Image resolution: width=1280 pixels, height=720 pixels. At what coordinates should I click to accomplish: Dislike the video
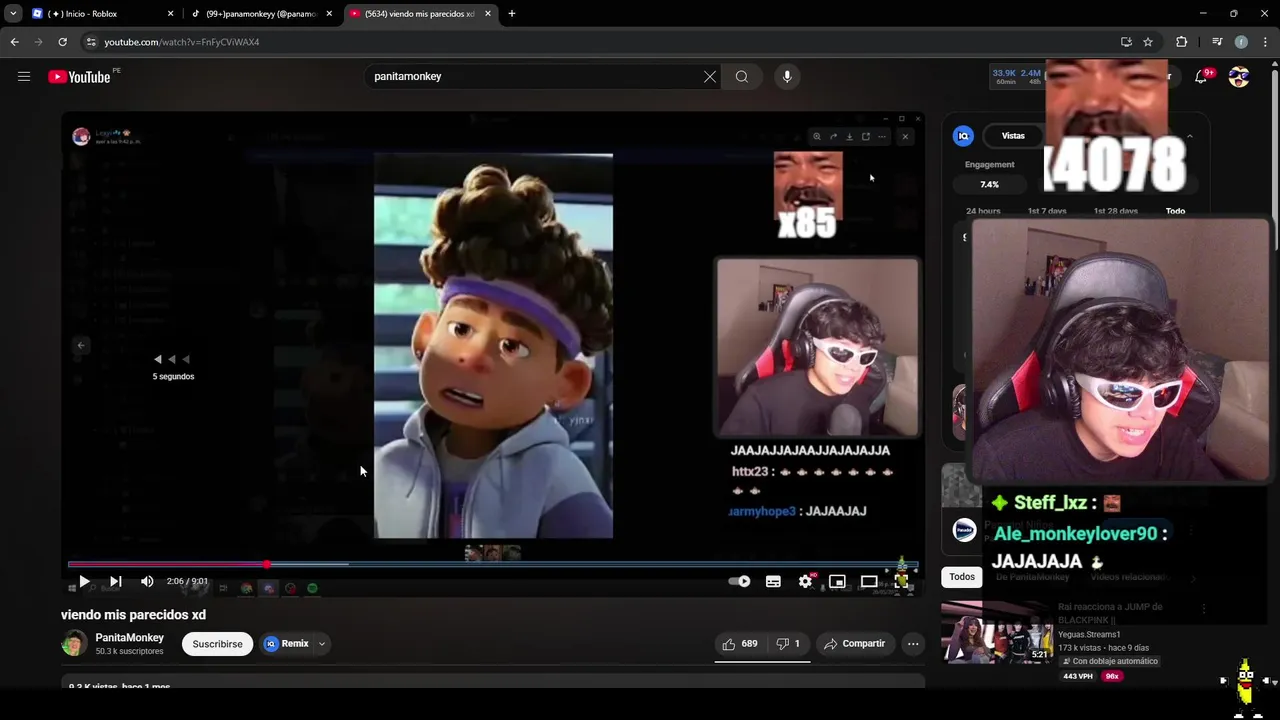click(x=788, y=644)
